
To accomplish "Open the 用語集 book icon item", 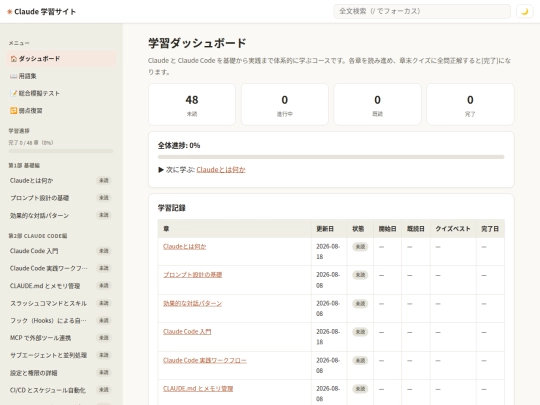I will (61, 76).
